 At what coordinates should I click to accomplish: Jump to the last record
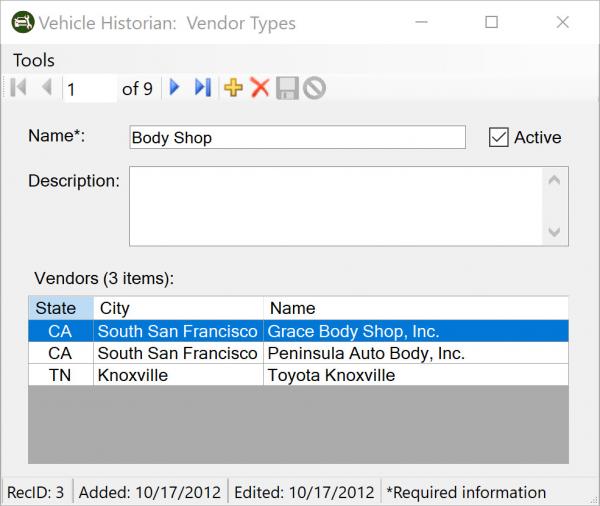tap(203, 88)
